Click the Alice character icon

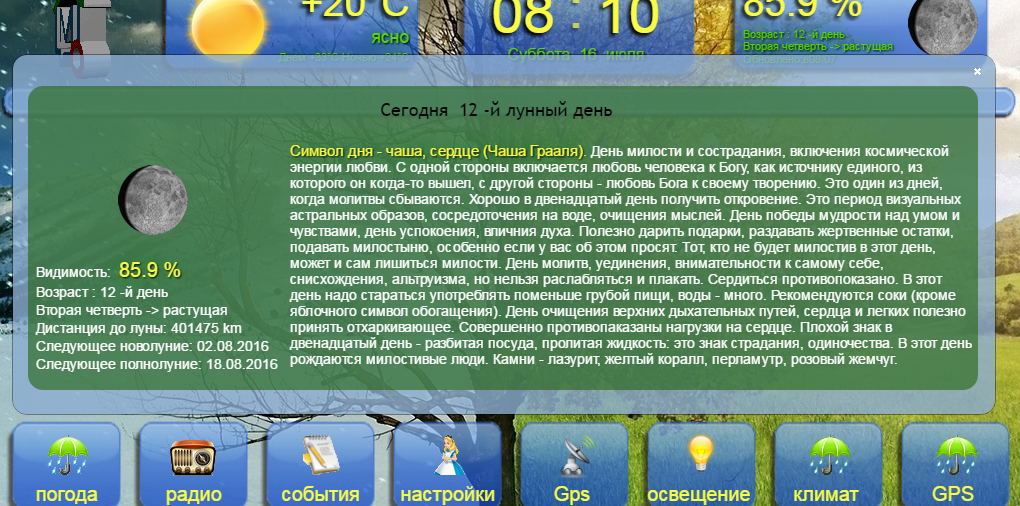(448, 456)
